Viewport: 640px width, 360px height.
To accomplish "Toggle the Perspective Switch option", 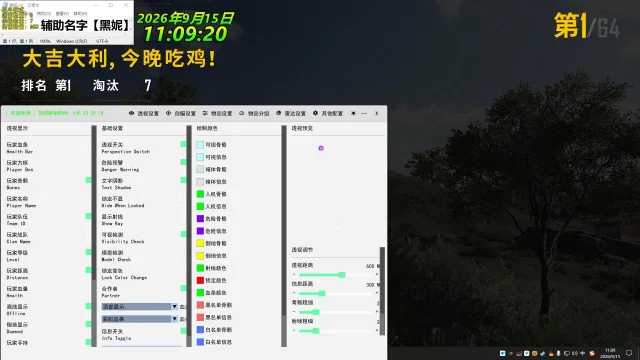I will click(x=183, y=144).
